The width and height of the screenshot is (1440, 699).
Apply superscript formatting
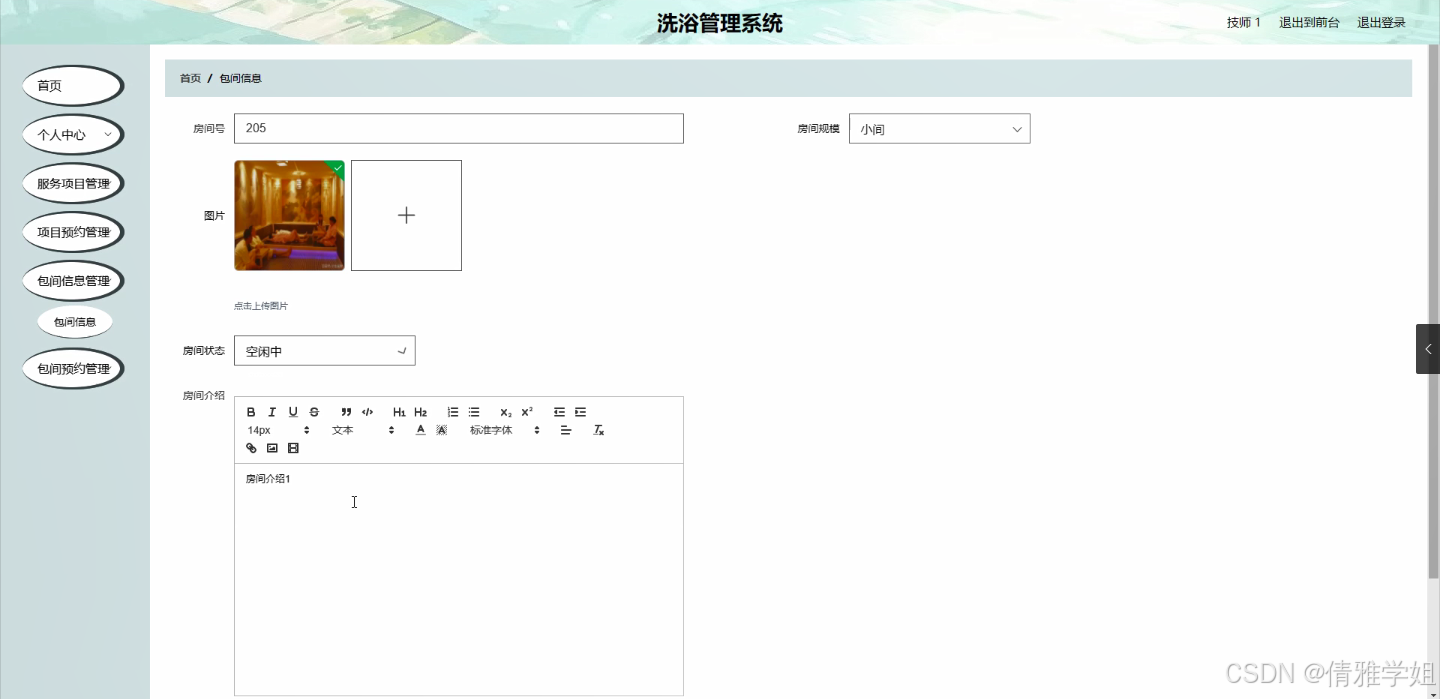527,412
